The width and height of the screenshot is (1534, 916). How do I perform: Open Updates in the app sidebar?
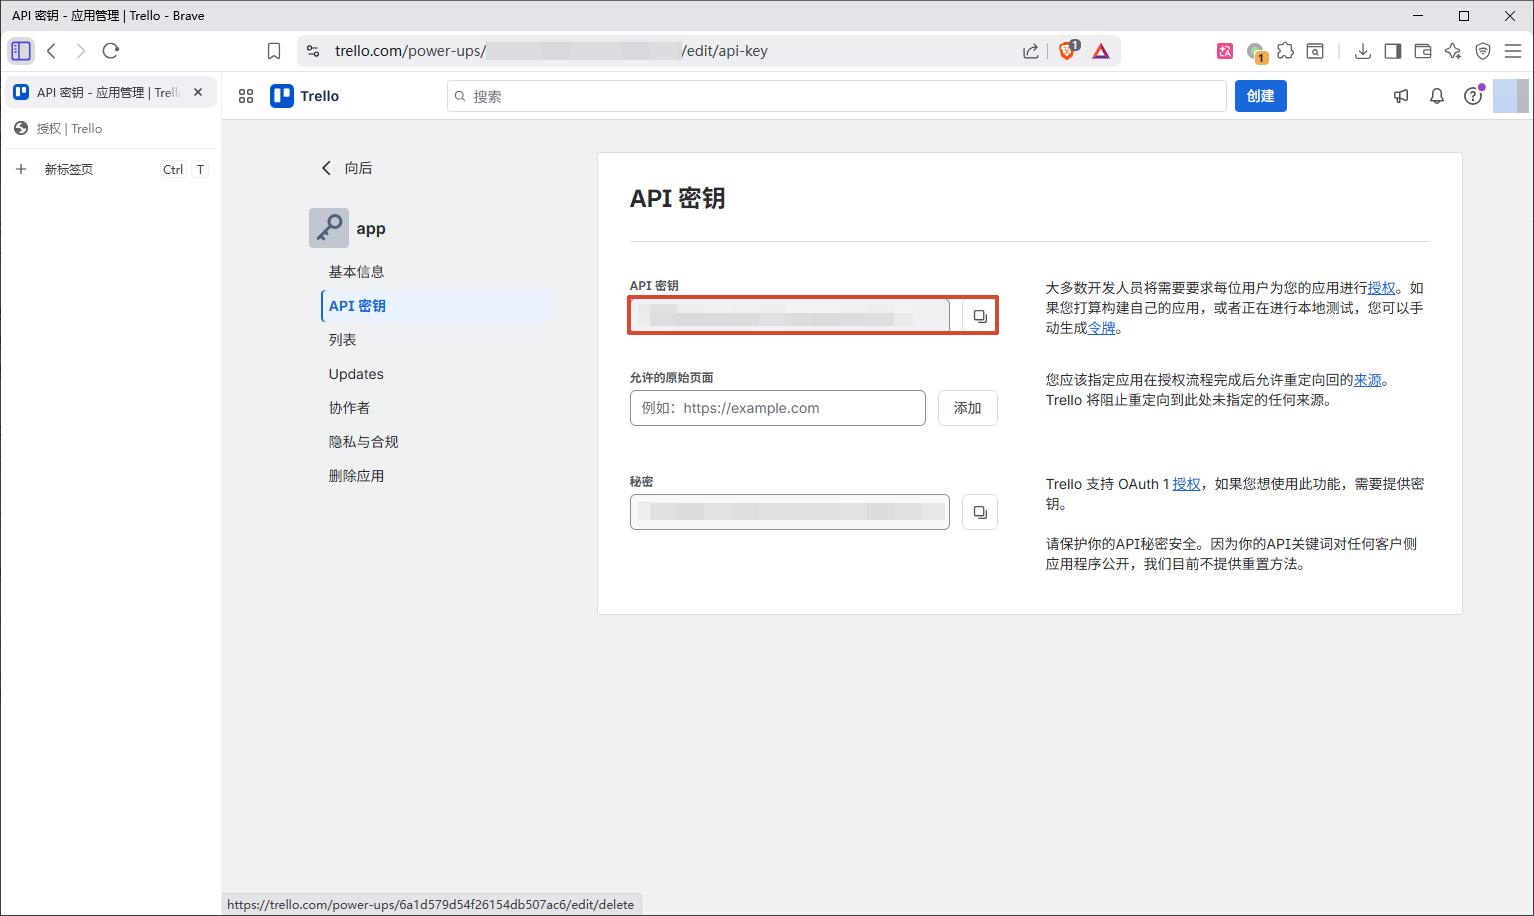pyautogui.click(x=356, y=374)
